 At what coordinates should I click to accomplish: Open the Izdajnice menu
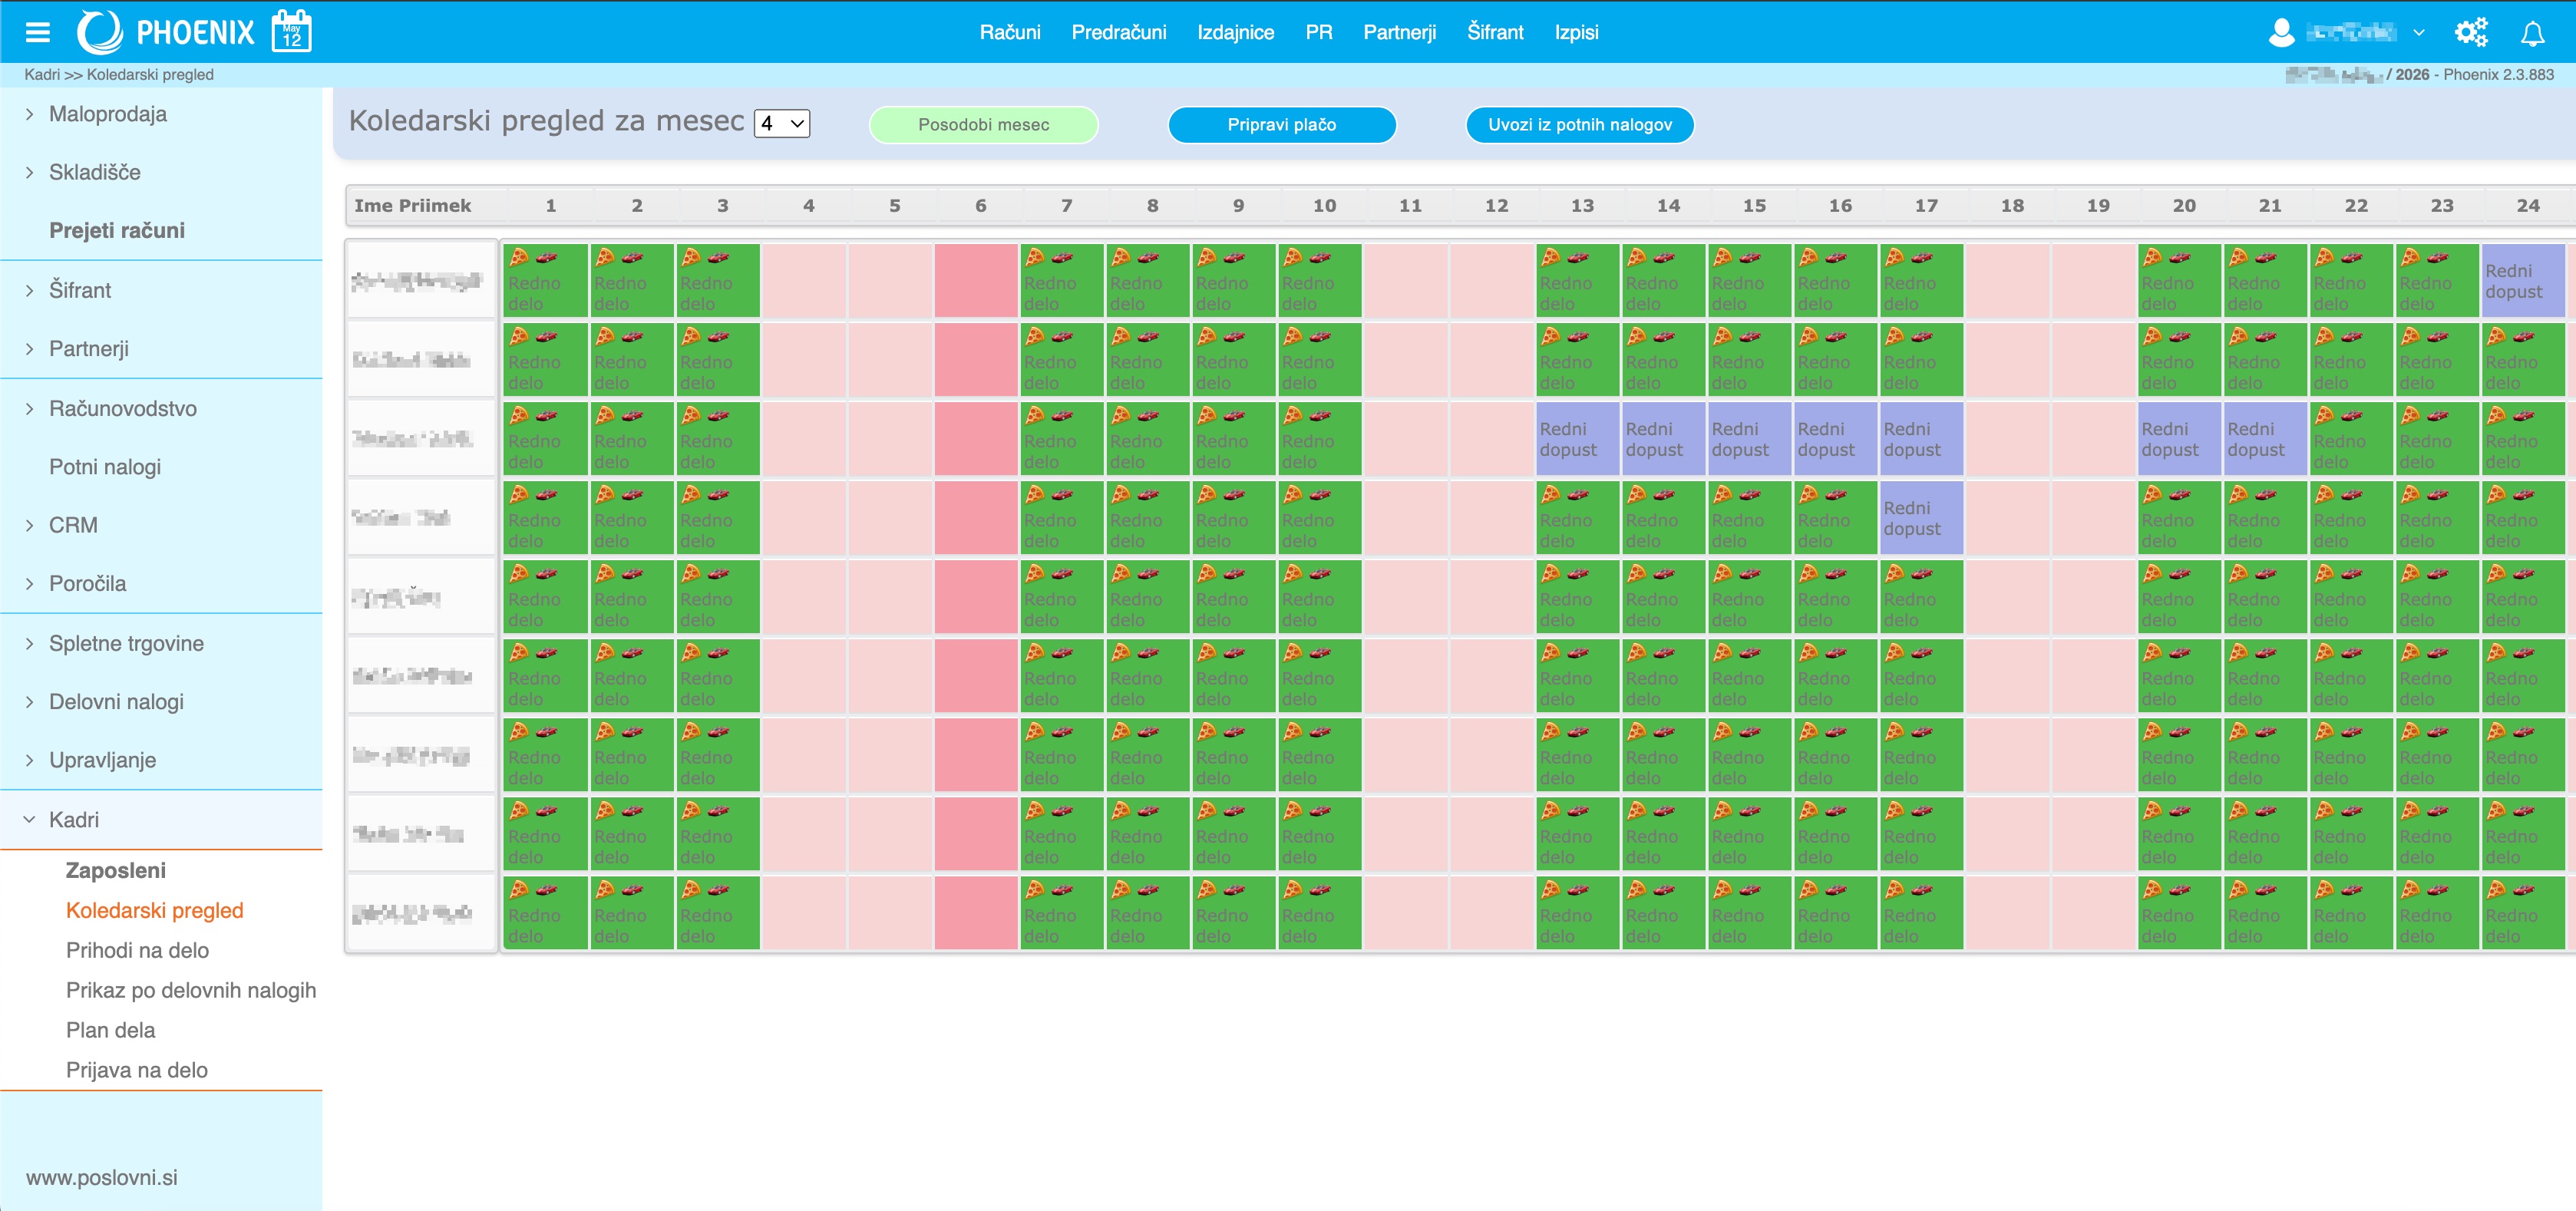pos(1235,32)
